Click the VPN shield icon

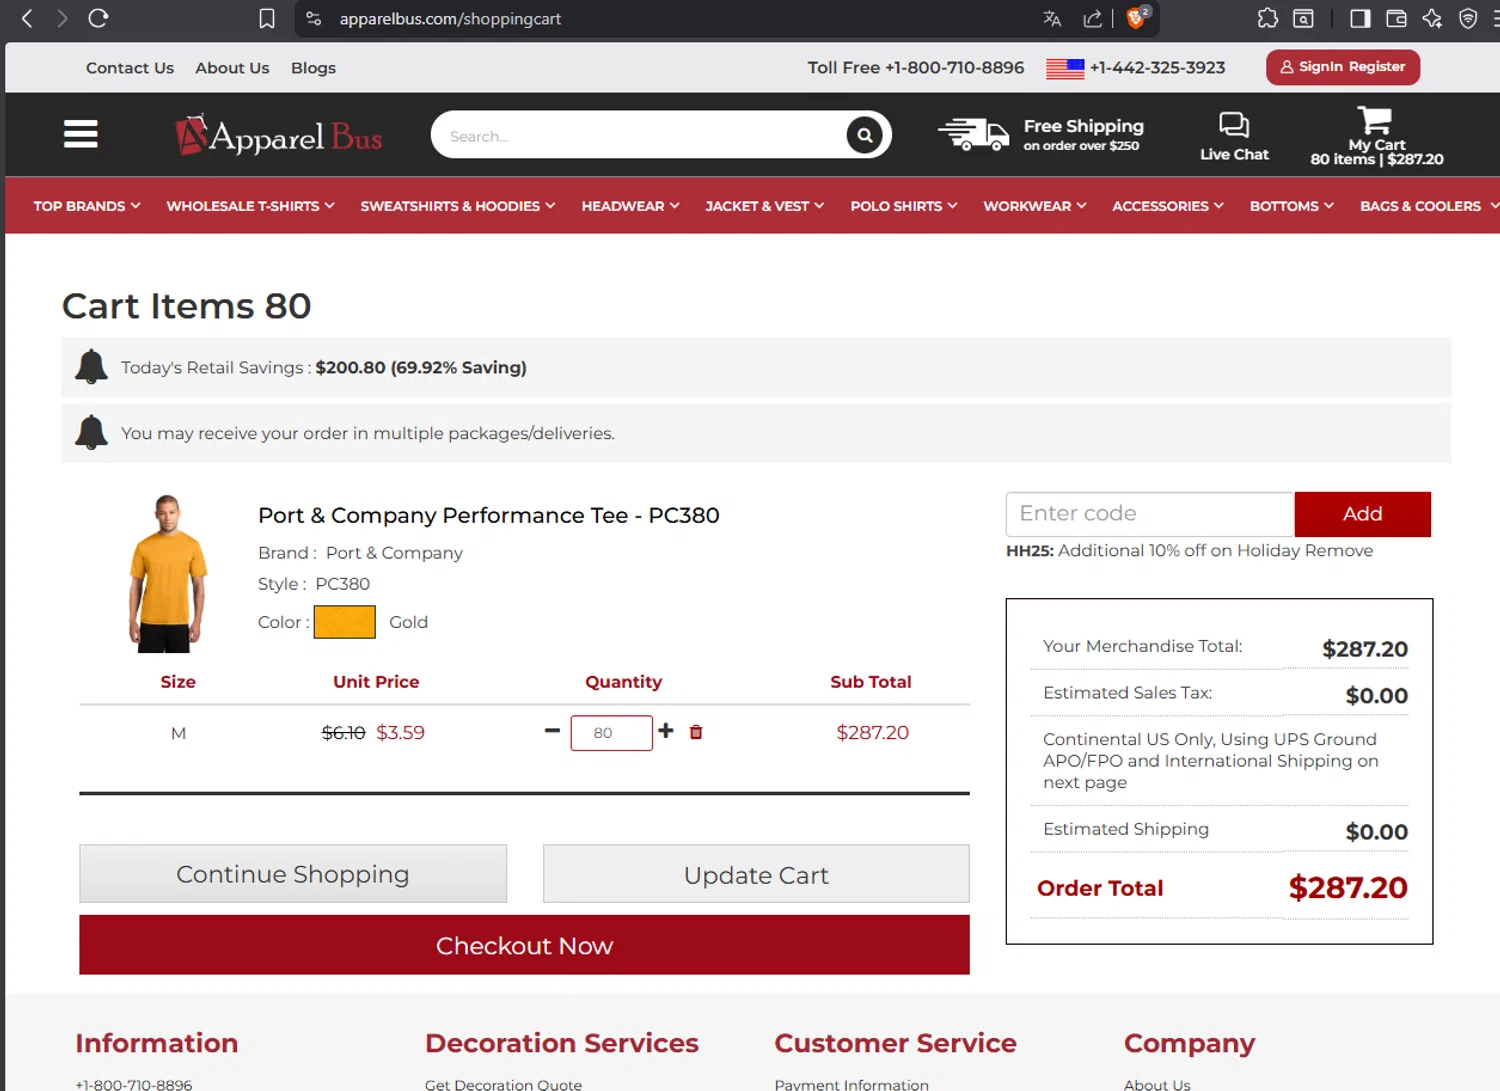click(1468, 19)
